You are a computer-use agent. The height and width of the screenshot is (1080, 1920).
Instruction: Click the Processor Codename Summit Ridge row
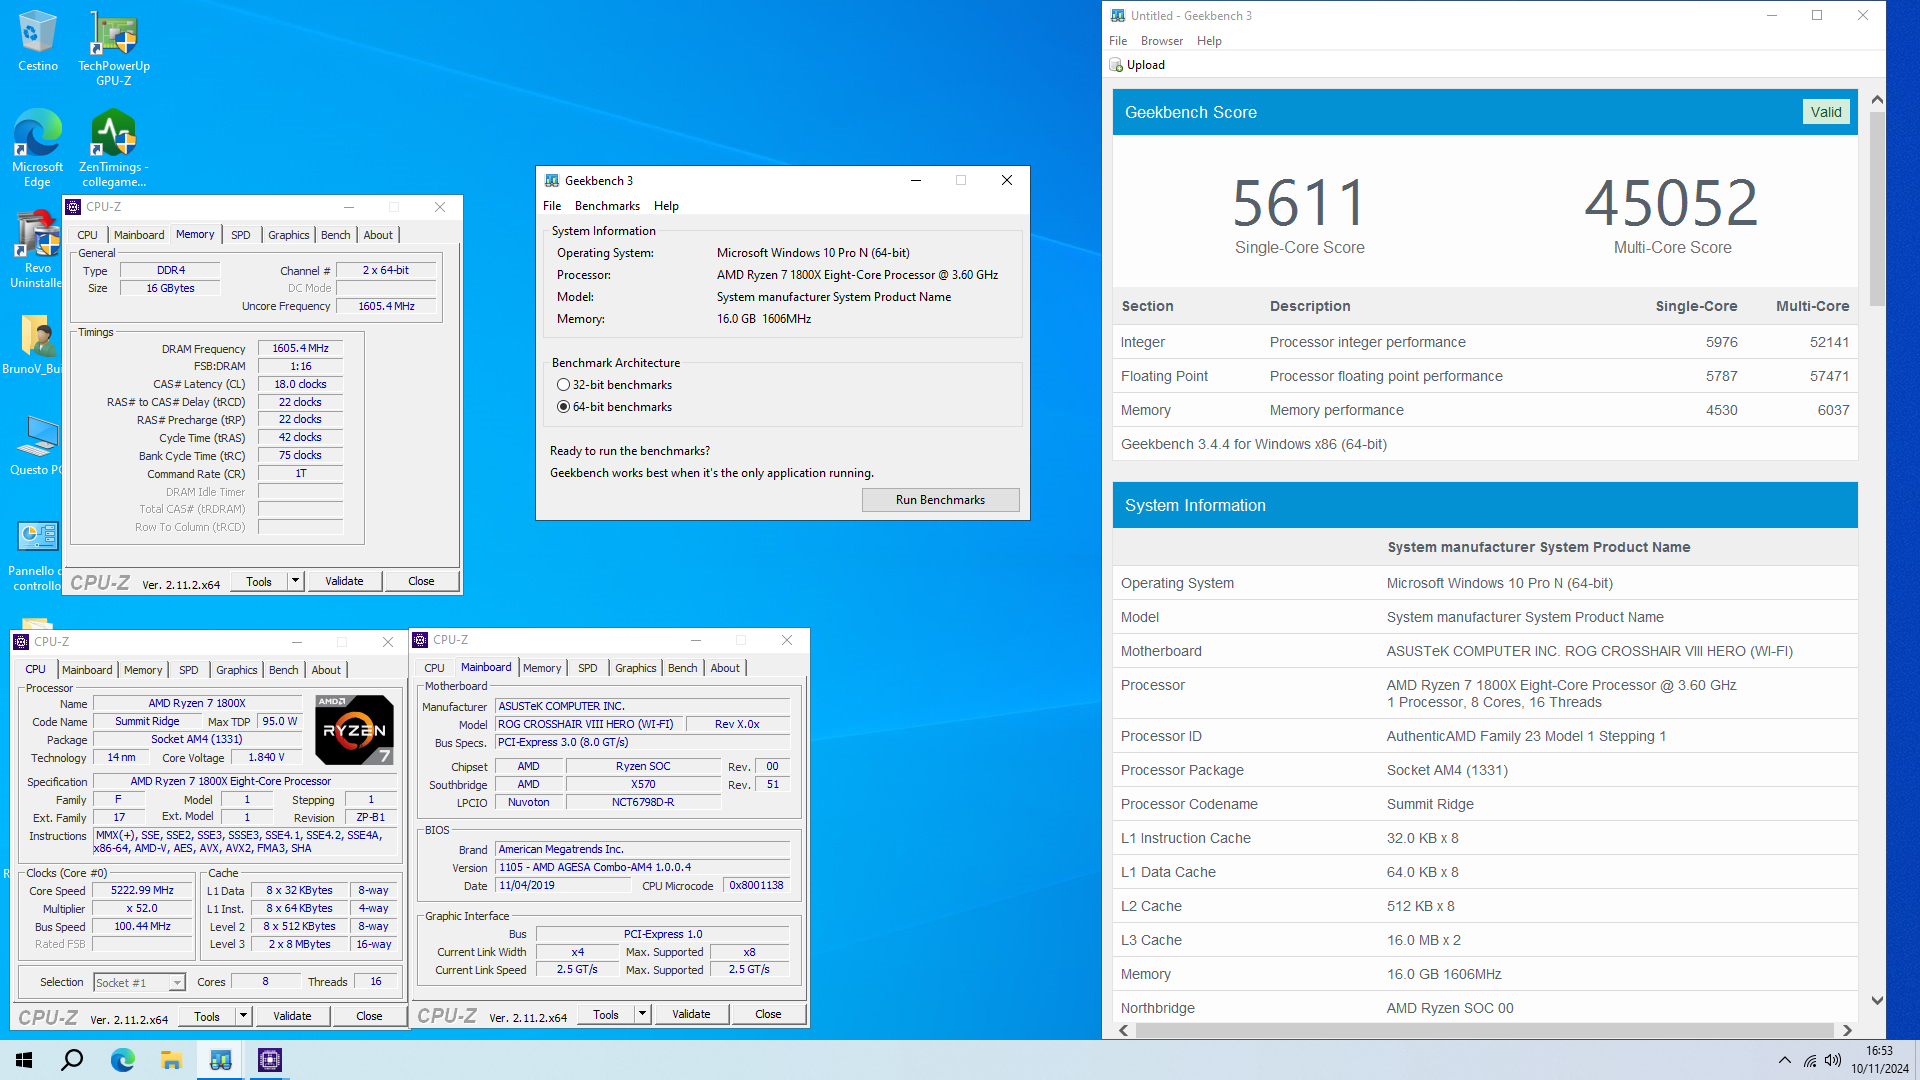tap(1485, 804)
